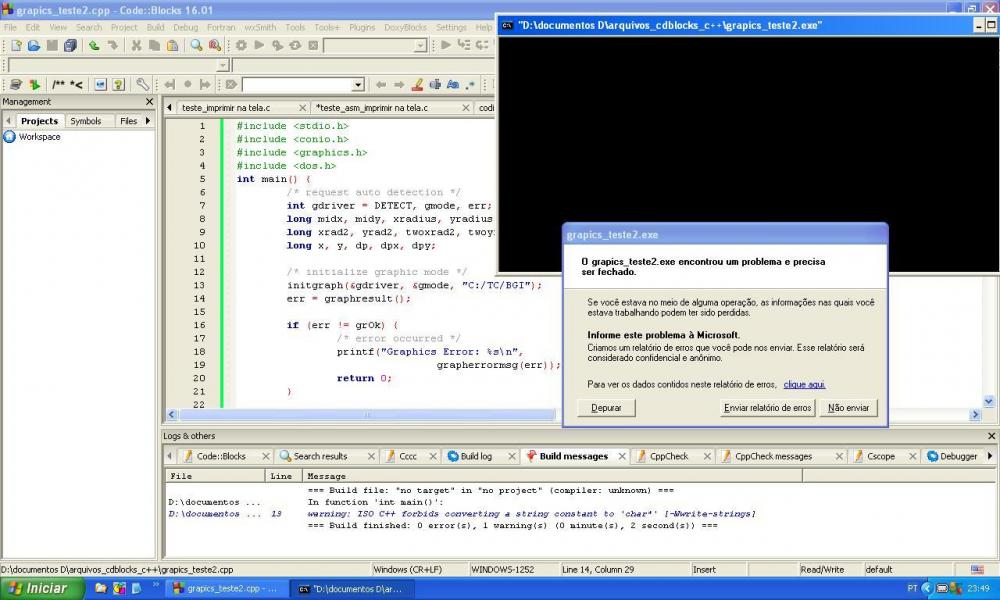Click the Open file toolbar icon
Image resolution: width=1000 pixels, height=600 pixels.
(x=33, y=45)
